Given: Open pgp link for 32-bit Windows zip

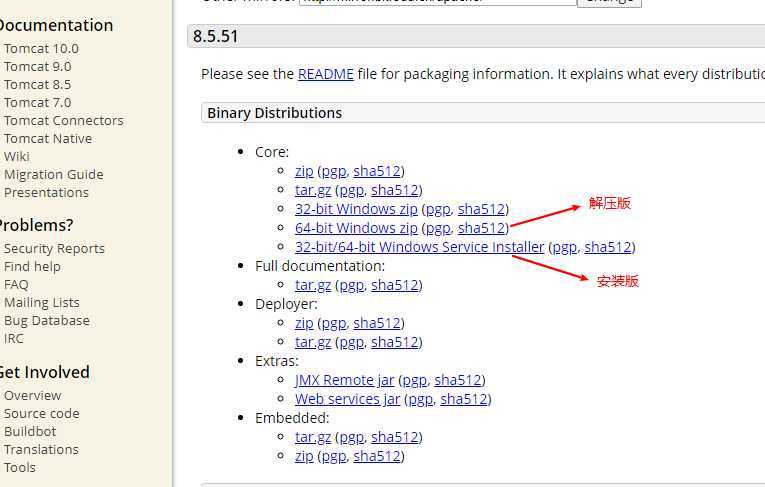Looking at the screenshot, I should point(438,209).
